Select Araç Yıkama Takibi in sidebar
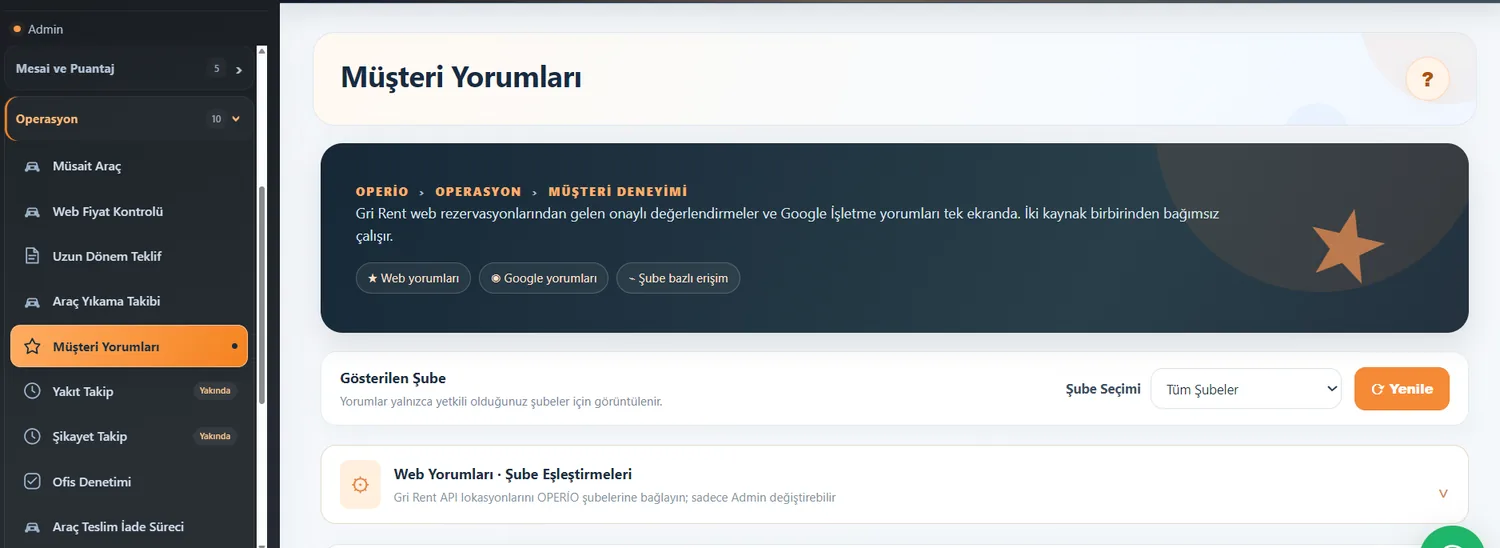 pos(128,301)
